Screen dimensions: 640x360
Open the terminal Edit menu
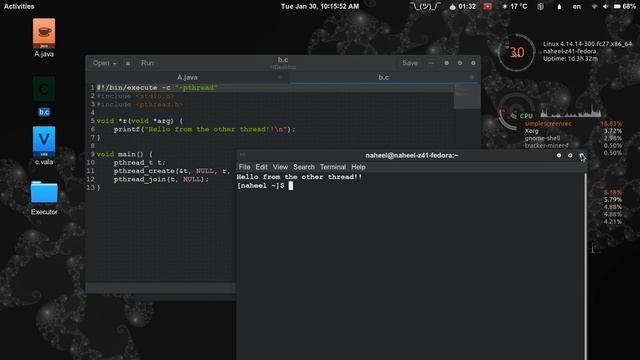(261, 167)
